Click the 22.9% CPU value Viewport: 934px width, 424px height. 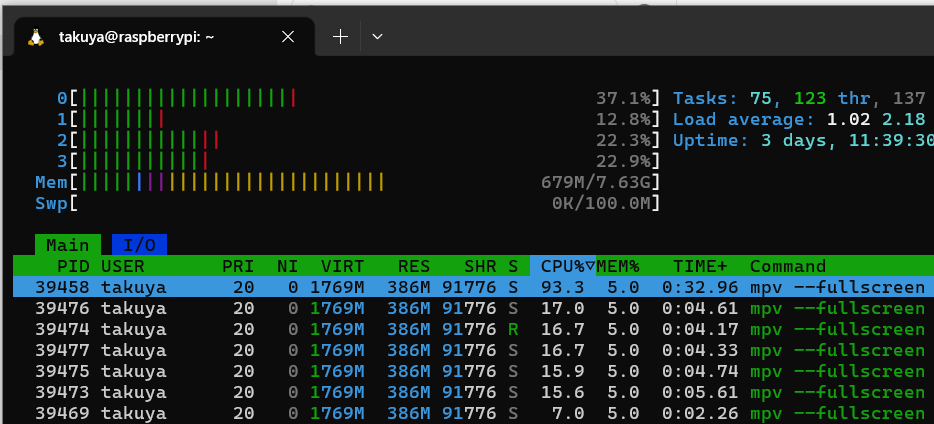[623, 161]
